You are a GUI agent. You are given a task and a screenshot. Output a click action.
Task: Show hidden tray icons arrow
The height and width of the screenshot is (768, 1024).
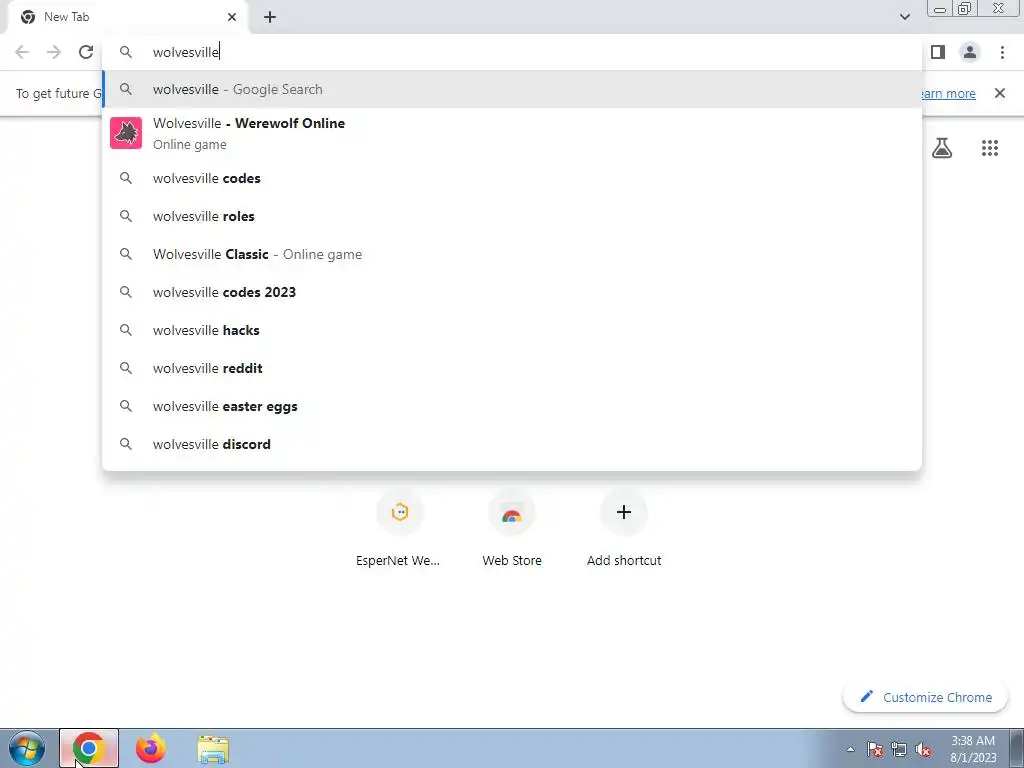coord(850,749)
